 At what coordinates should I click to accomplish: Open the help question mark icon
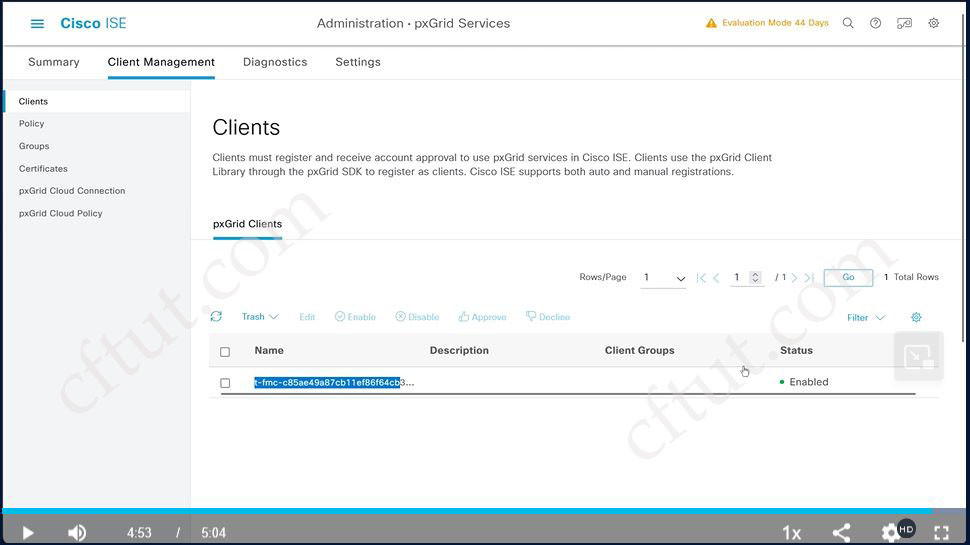tap(876, 23)
